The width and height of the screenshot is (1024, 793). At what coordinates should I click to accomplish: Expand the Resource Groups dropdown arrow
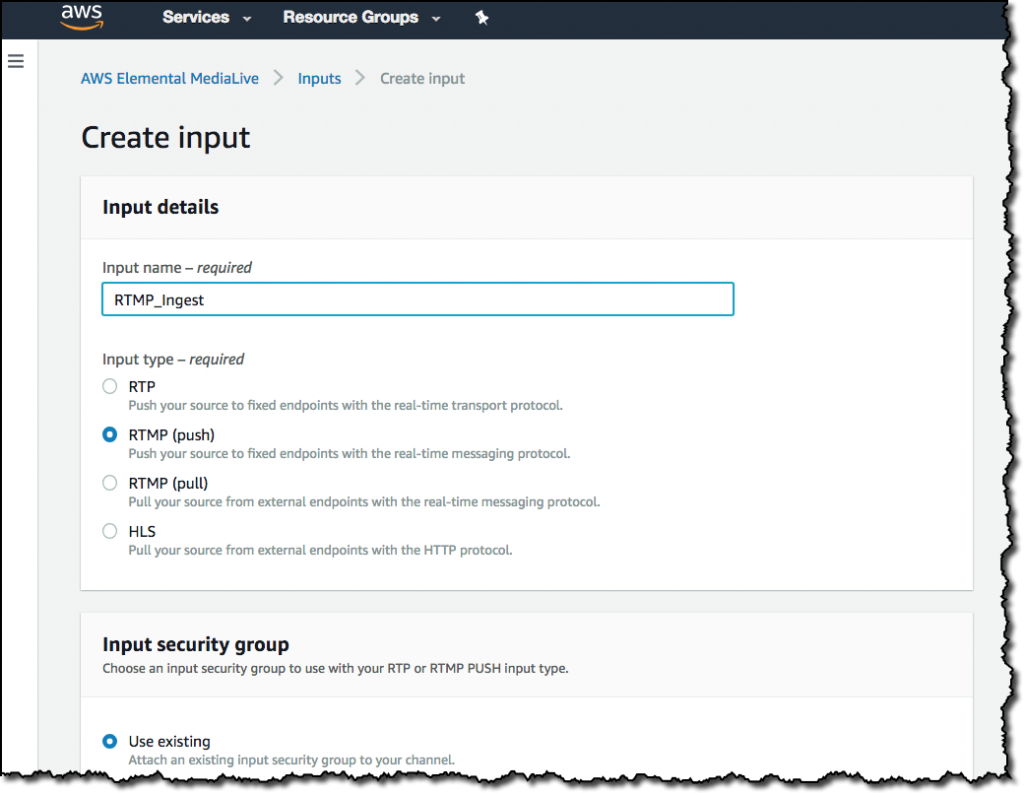[x=435, y=17]
